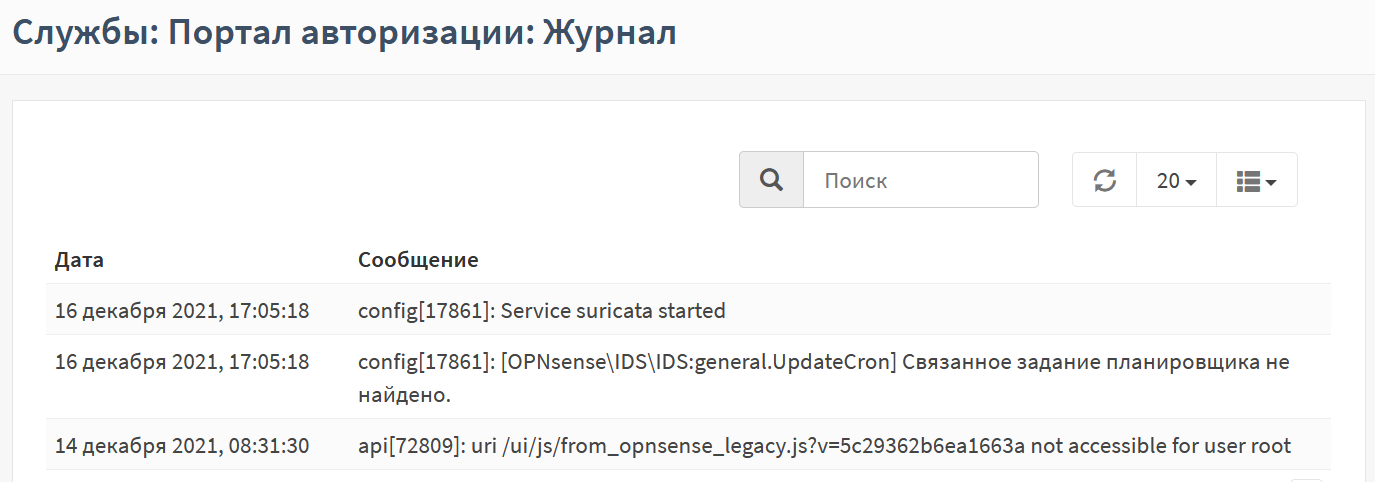Open the 20 rows-per-page dropdown
Image resolution: width=1375 pixels, height=482 pixels.
click(x=1176, y=180)
